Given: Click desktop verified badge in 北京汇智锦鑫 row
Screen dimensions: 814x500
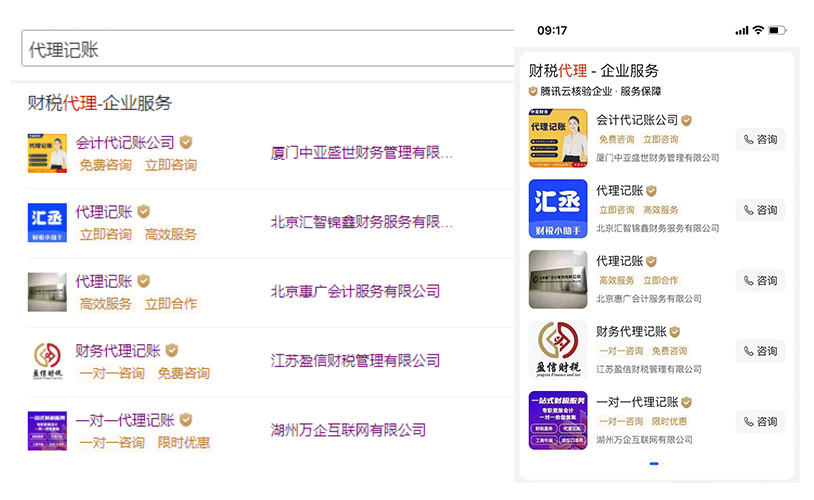Looking at the screenshot, I should point(144,211).
